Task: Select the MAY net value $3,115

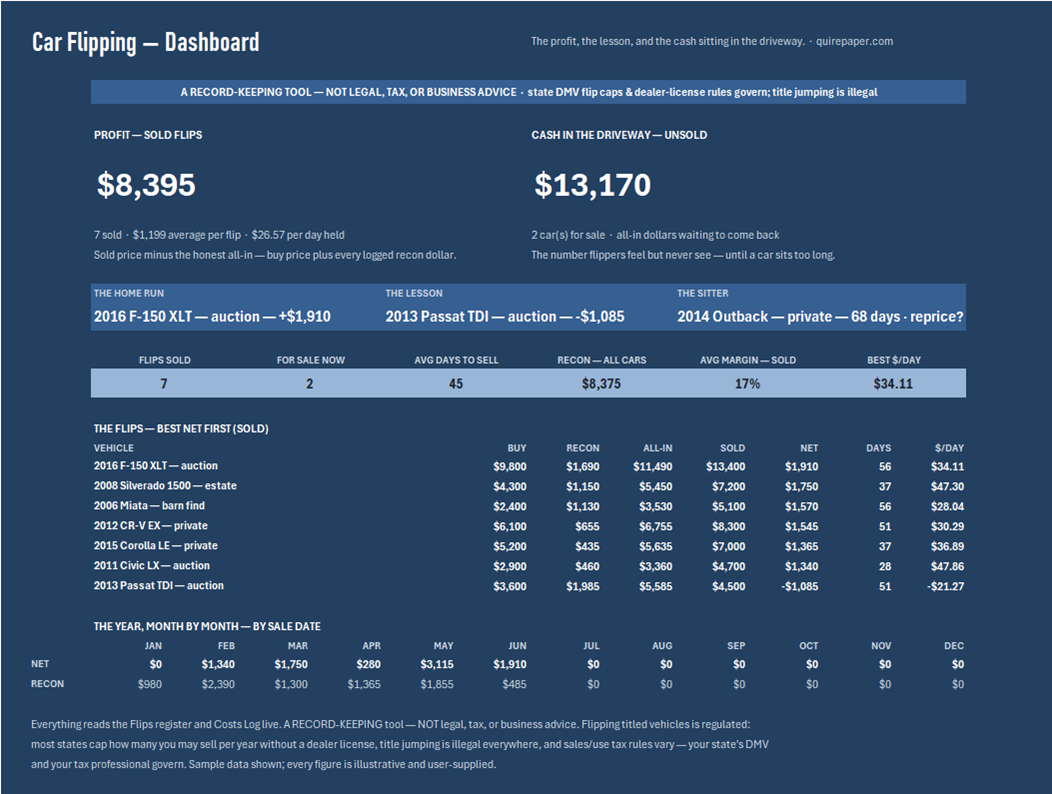Action: 437,664
